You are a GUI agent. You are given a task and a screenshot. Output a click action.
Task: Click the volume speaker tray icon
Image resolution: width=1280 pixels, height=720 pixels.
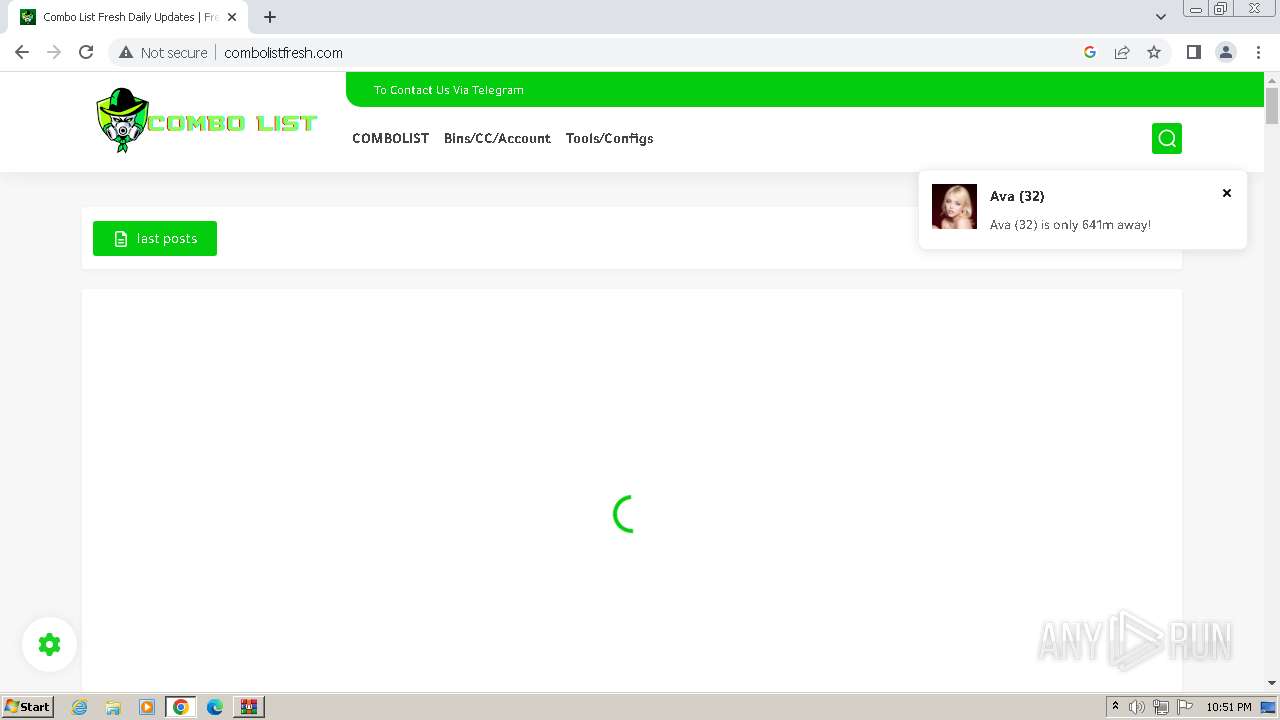(x=1137, y=707)
